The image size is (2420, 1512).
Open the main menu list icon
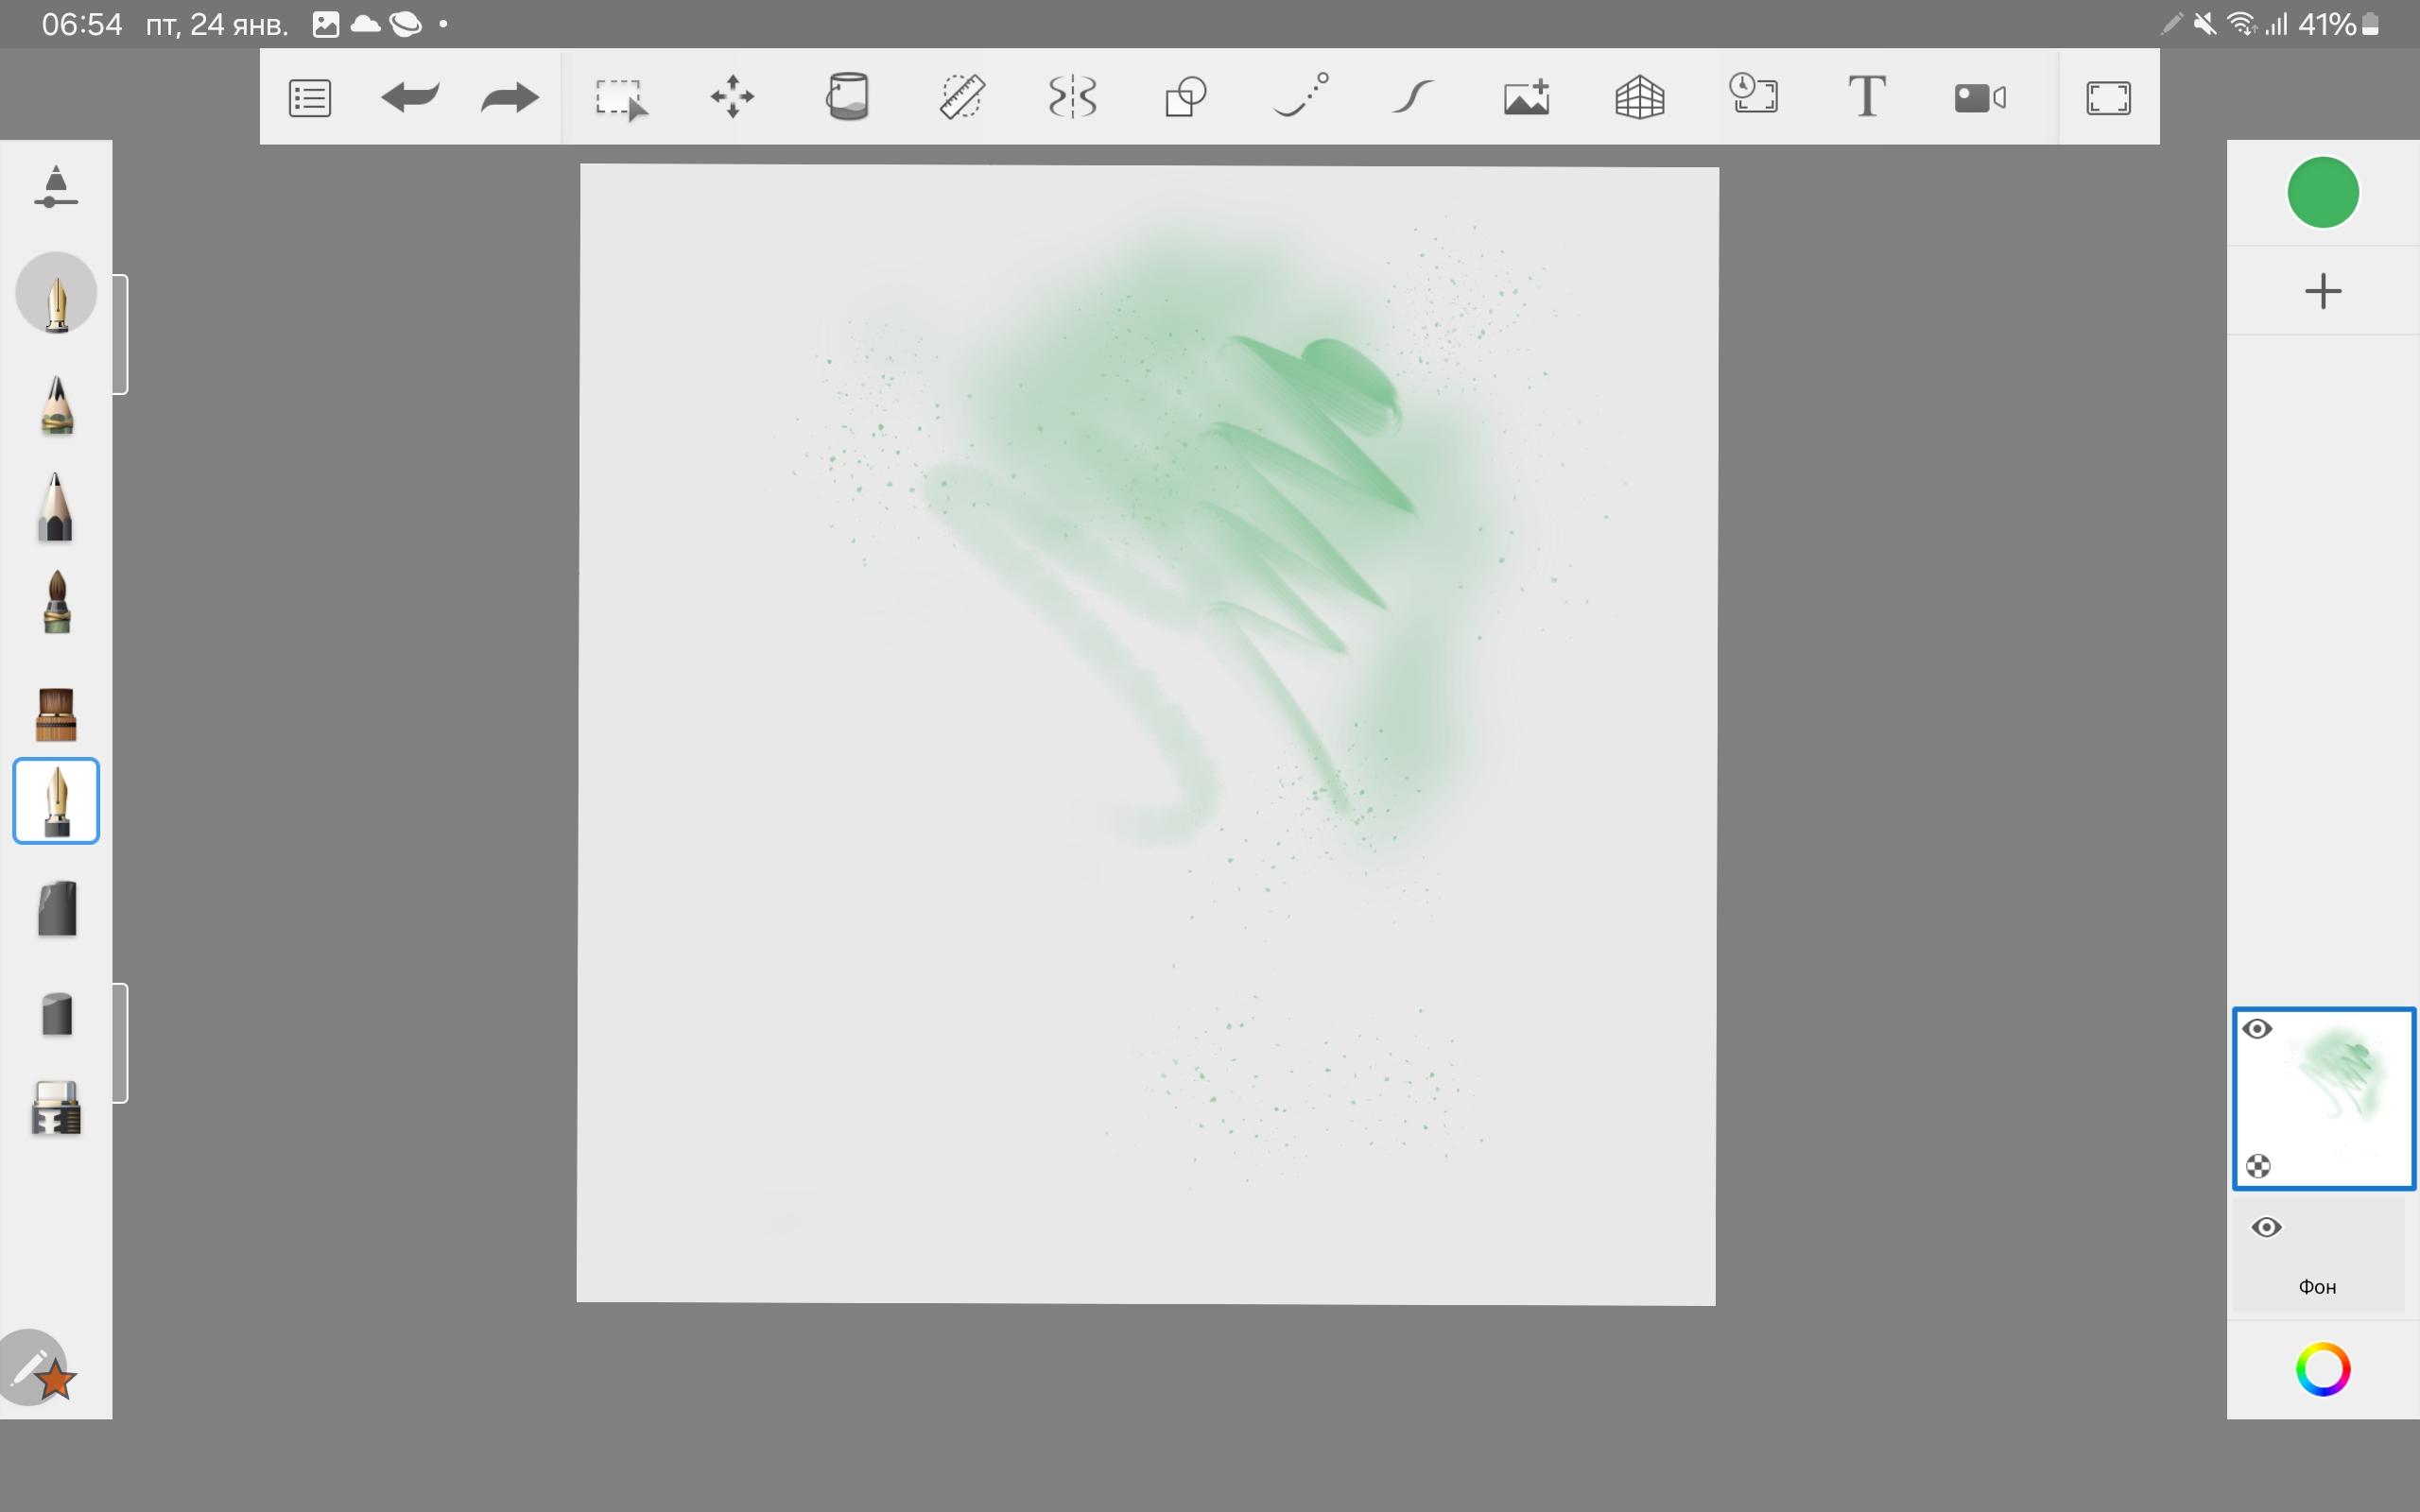309,98
